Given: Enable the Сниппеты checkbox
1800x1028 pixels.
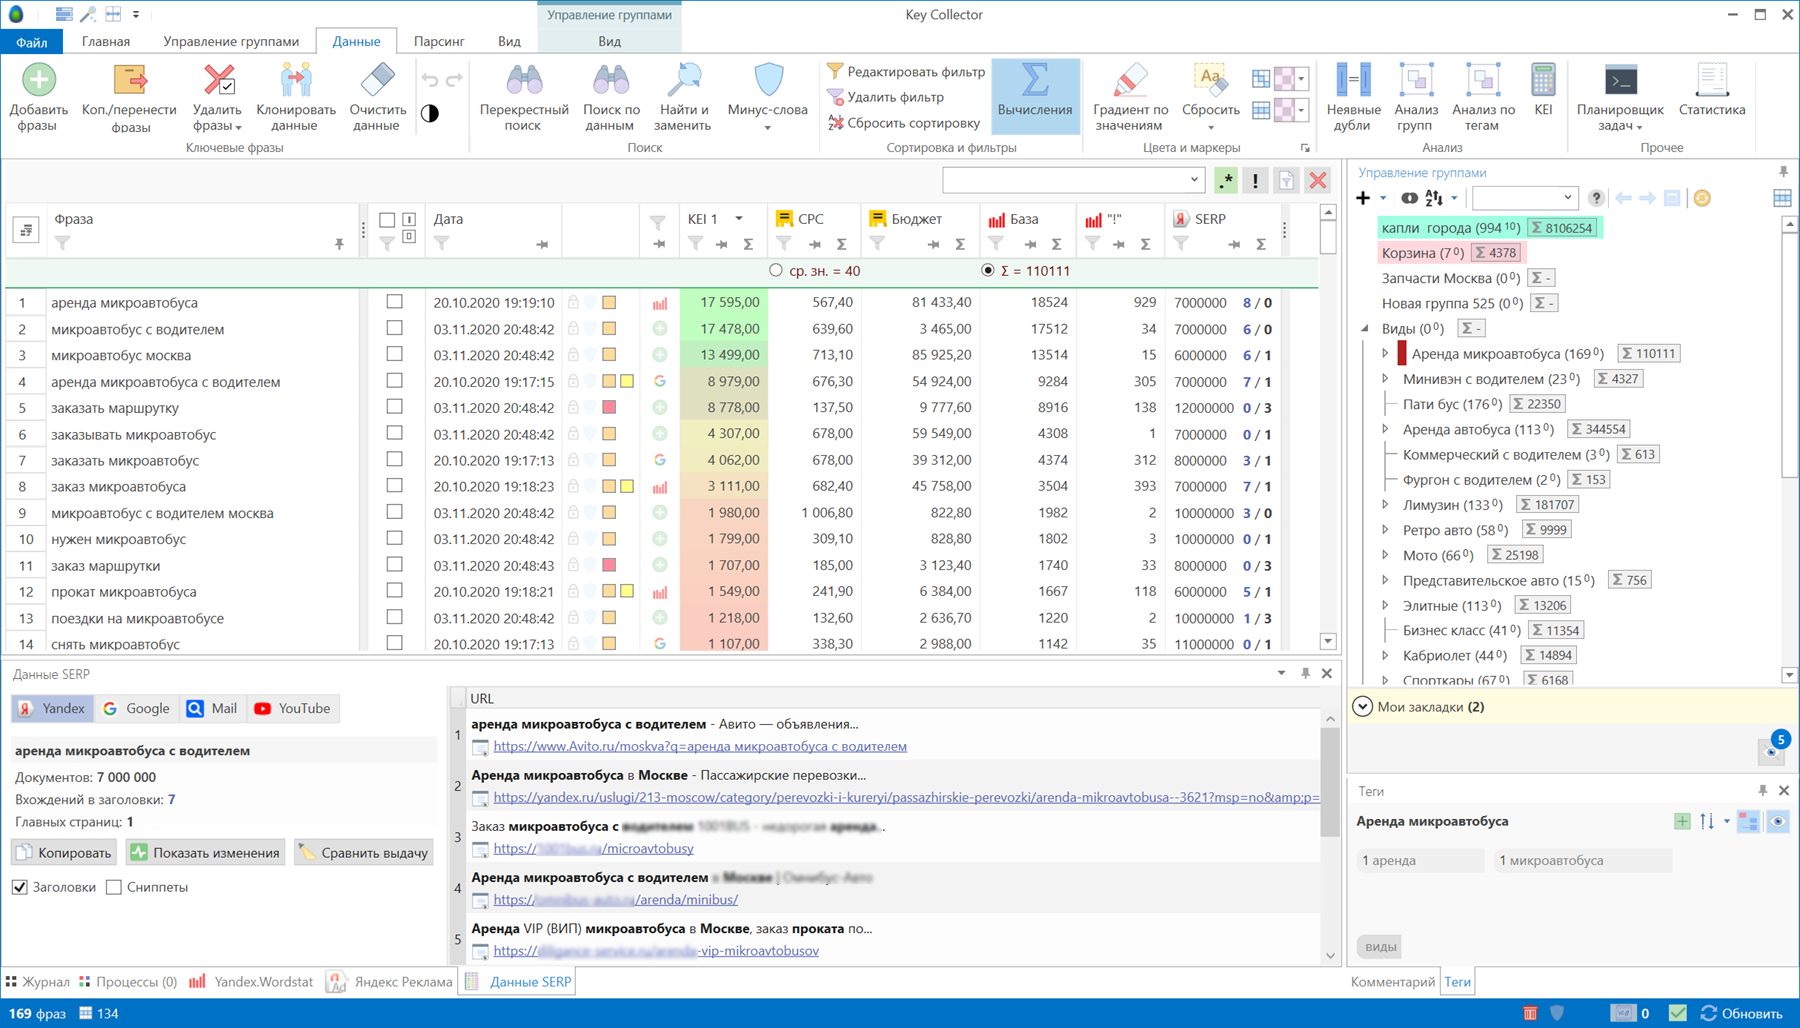Looking at the screenshot, I should point(114,887).
